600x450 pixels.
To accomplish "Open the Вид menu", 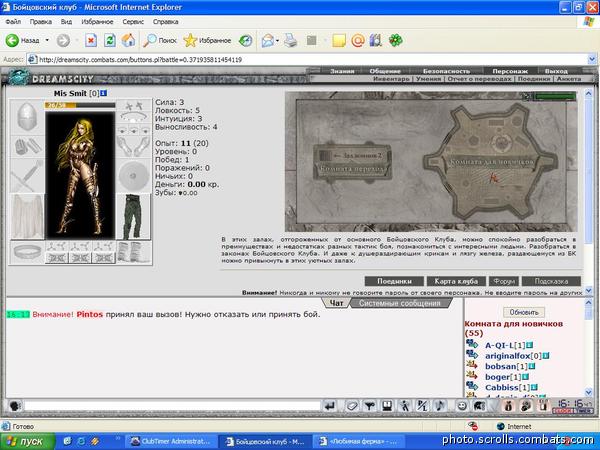I will (66, 22).
